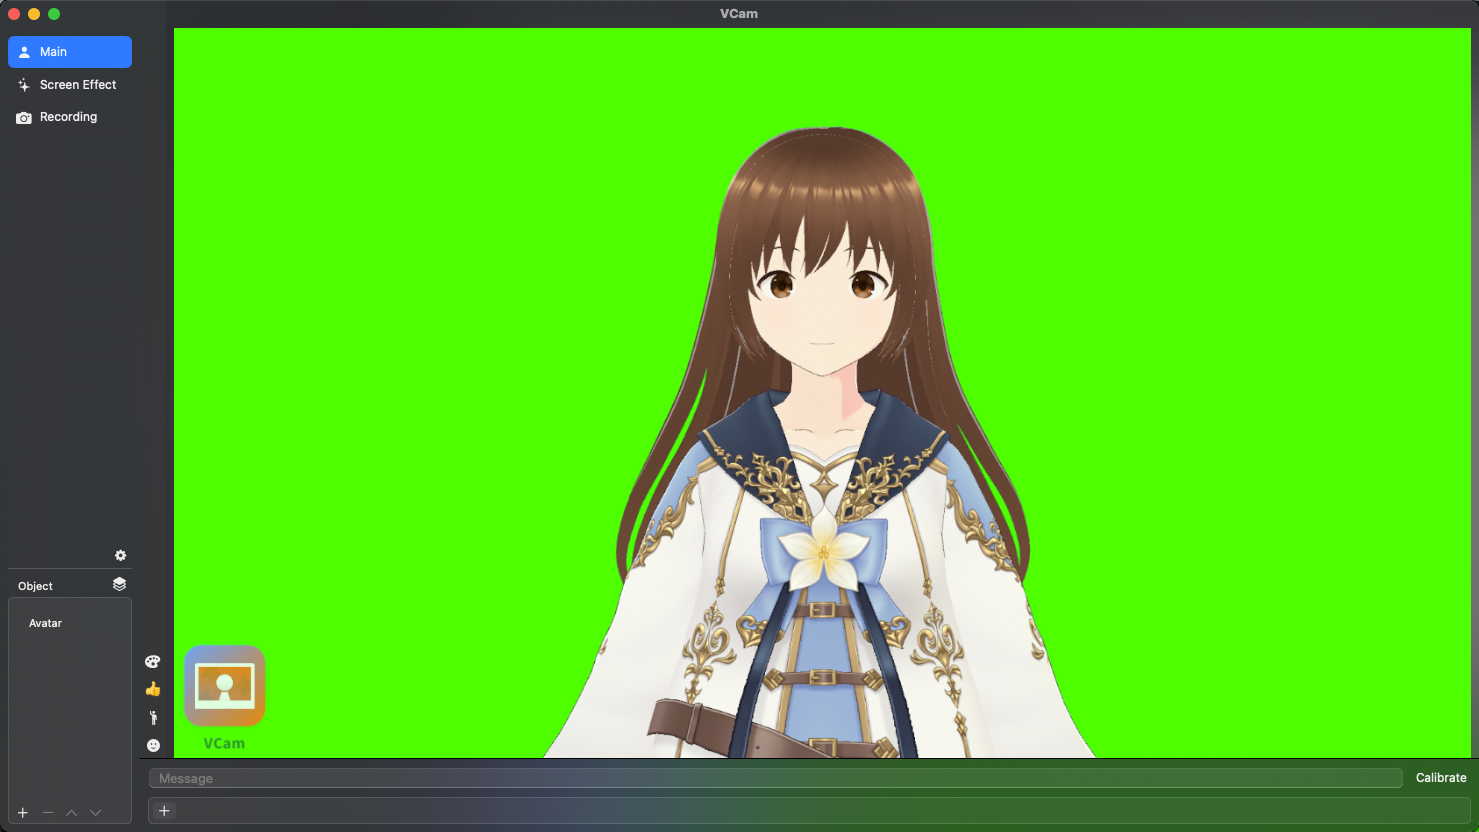The height and width of the screenshot is (832, 1479).
Task: Open the smiley face expression icon
Action: coord(153,745)
